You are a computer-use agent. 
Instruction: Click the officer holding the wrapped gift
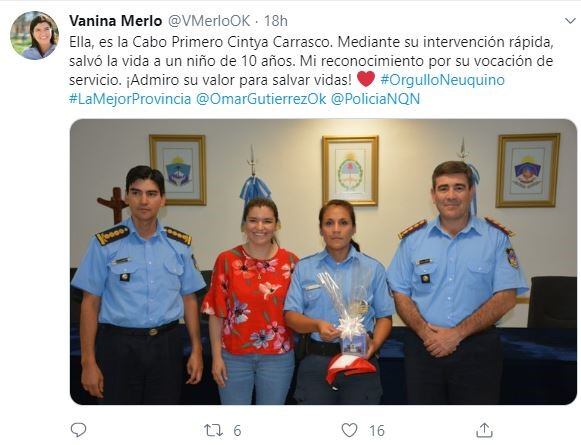click(x=338, y=303)
